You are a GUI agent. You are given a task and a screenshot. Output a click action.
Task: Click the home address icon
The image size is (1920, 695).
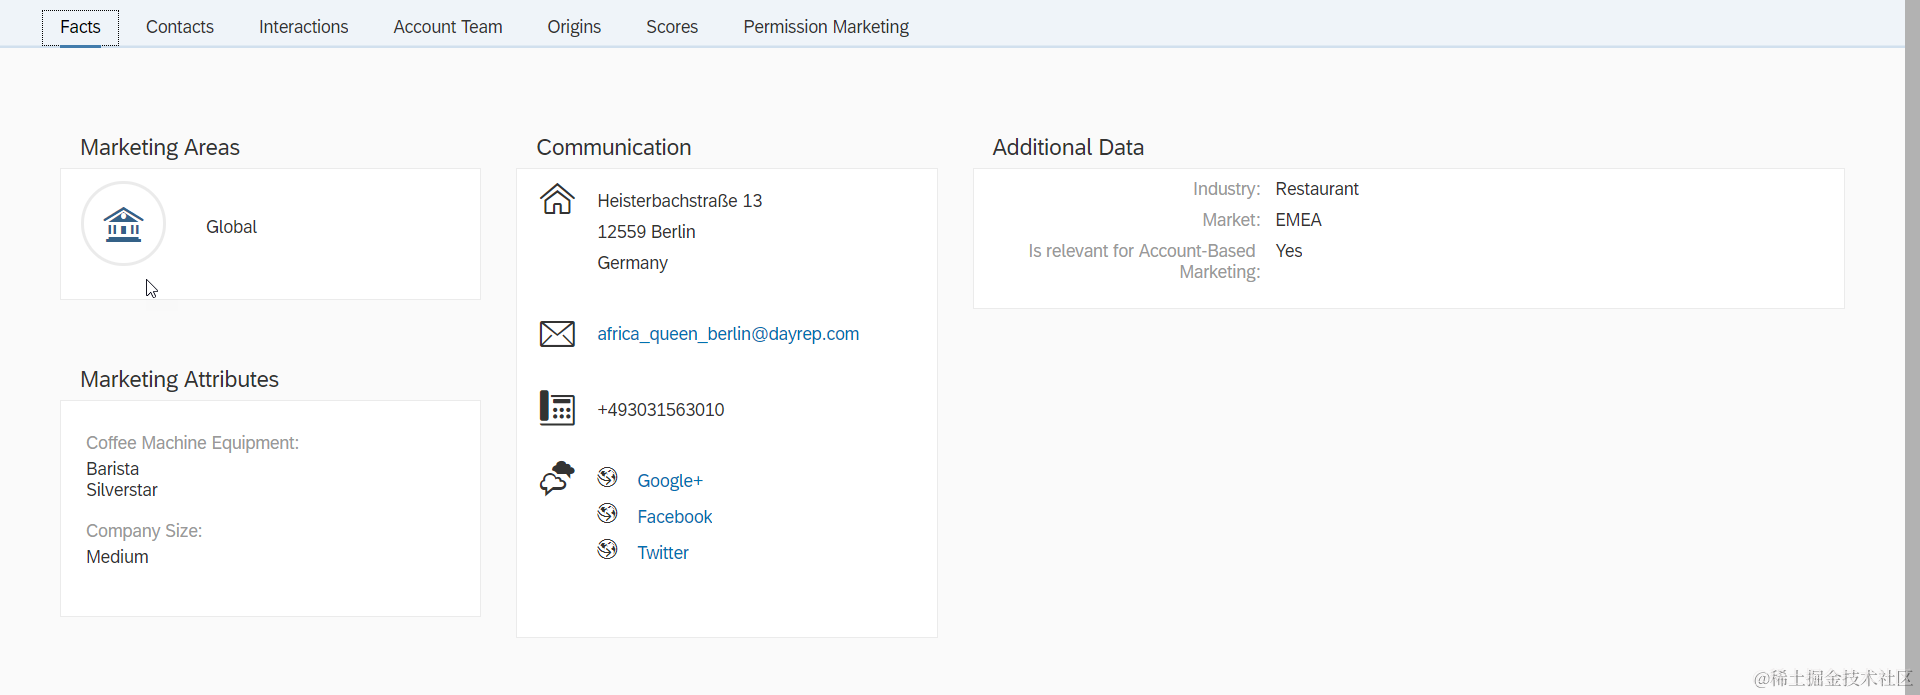click(557, 199)
